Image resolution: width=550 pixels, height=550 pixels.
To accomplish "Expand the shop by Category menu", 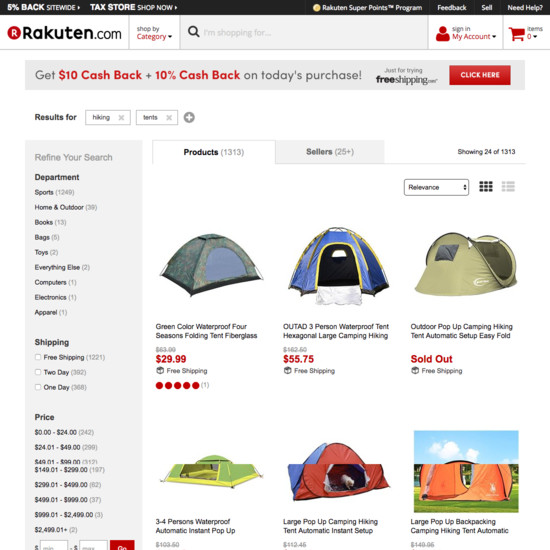I will click(154, 33).
